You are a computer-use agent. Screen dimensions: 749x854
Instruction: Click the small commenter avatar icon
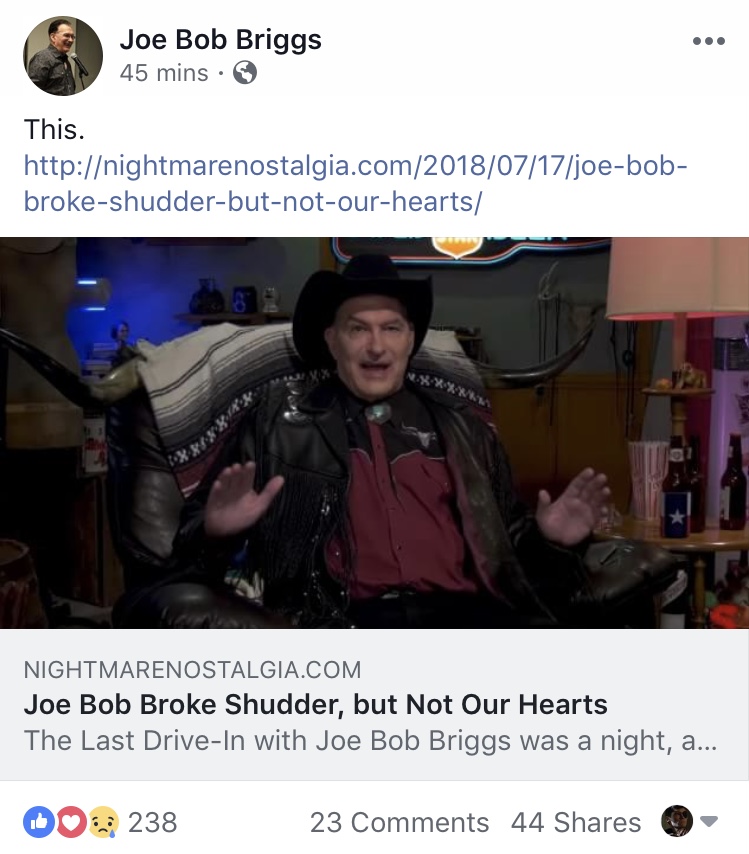[x=677, y=821]
